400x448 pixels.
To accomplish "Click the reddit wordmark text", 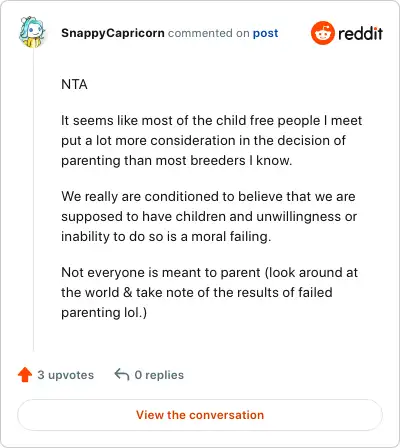I will click(x=361, y=33).
